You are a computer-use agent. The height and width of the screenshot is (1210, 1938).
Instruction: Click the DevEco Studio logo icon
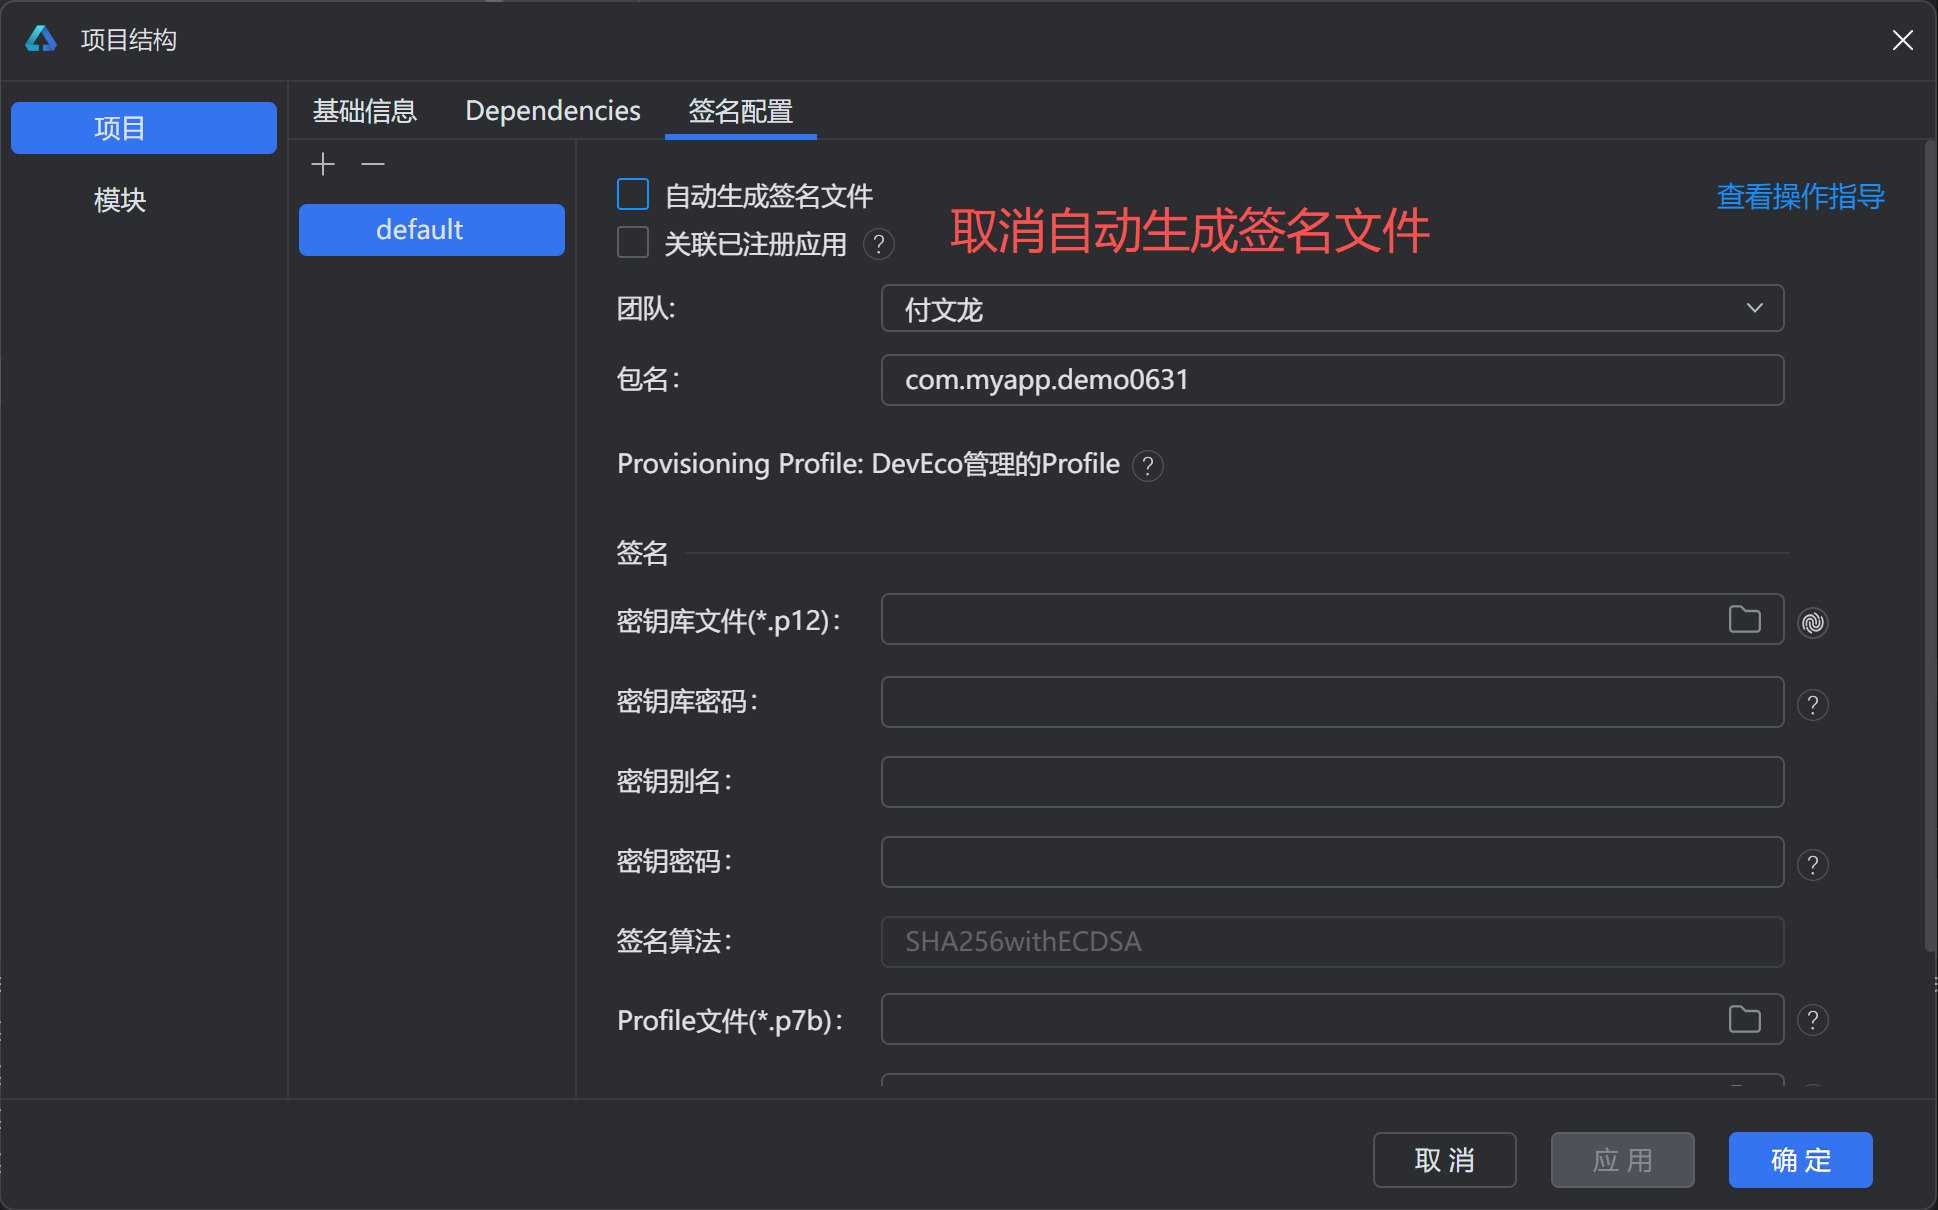point(41,39)
